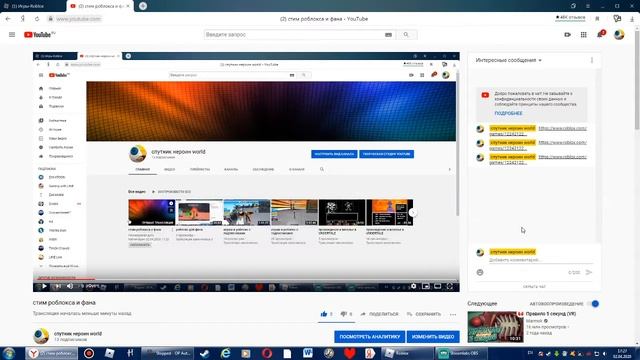This screenshot has width=640, height=360.
Task: Send the chat message with the arrow
Action: (589, 272)
